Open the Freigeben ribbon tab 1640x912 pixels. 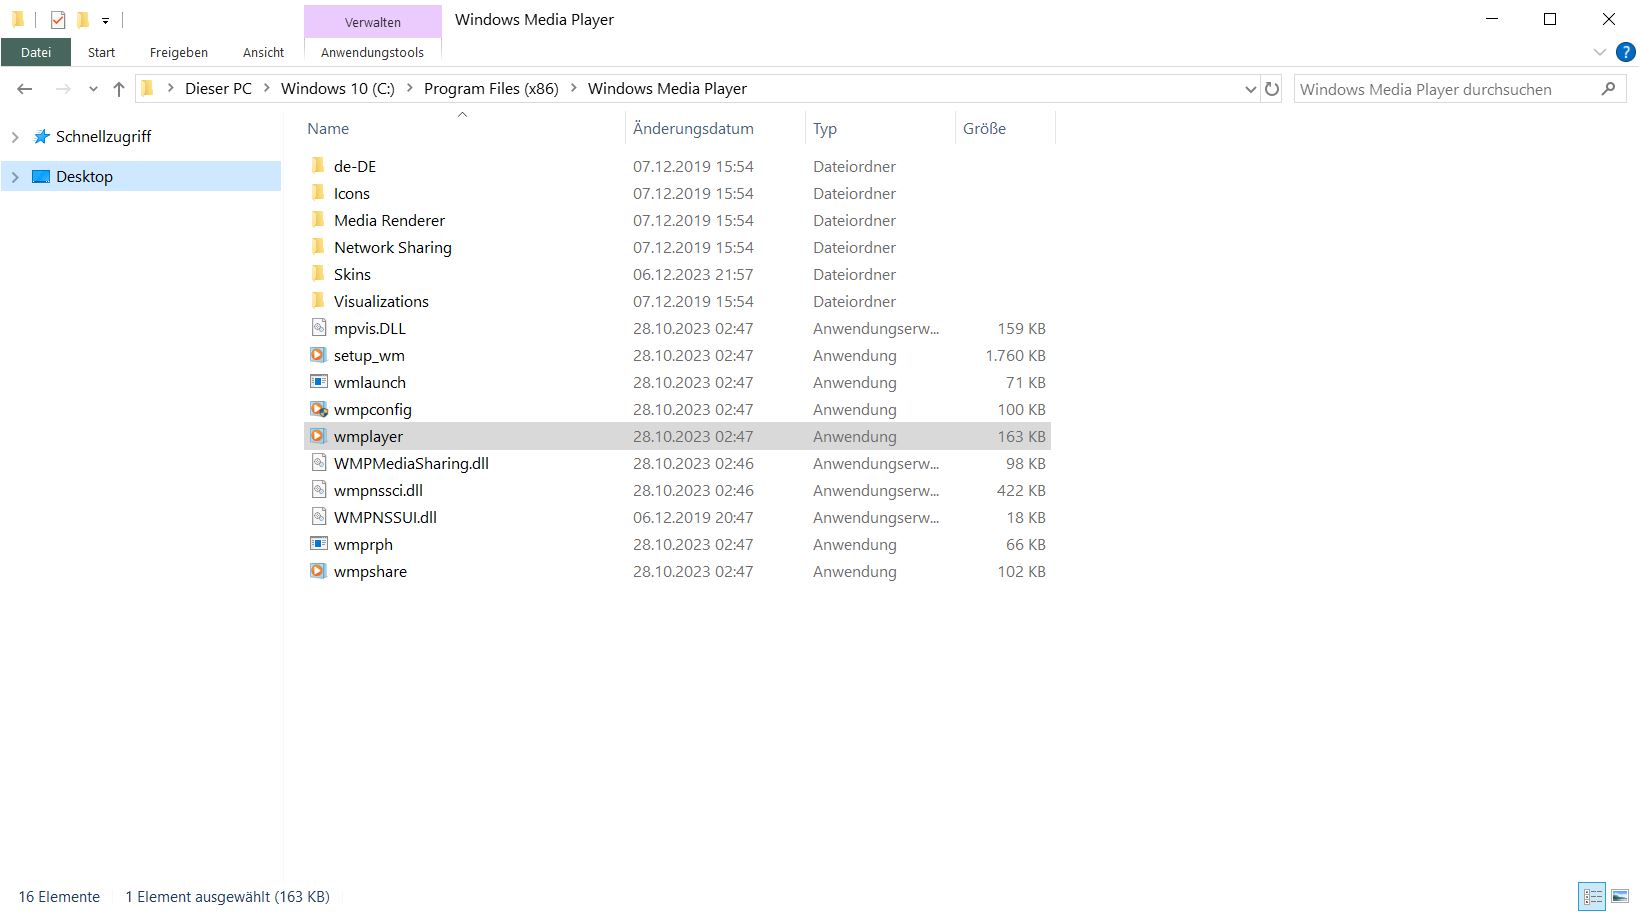tap(179, 52)
